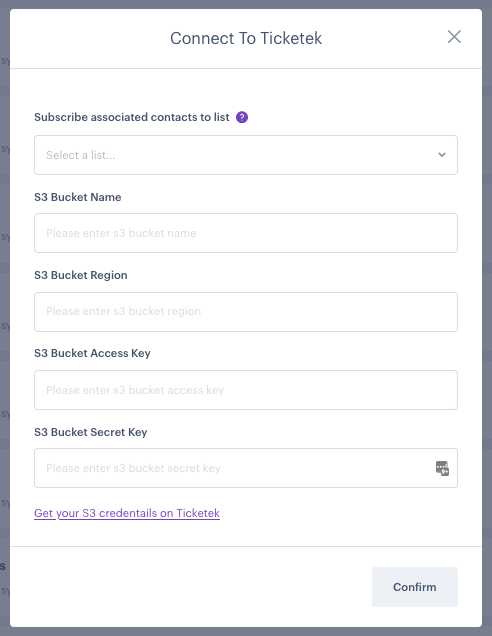
Task: Open 'Get your S3 credentails on Ticketek' link
Action: 127,513
